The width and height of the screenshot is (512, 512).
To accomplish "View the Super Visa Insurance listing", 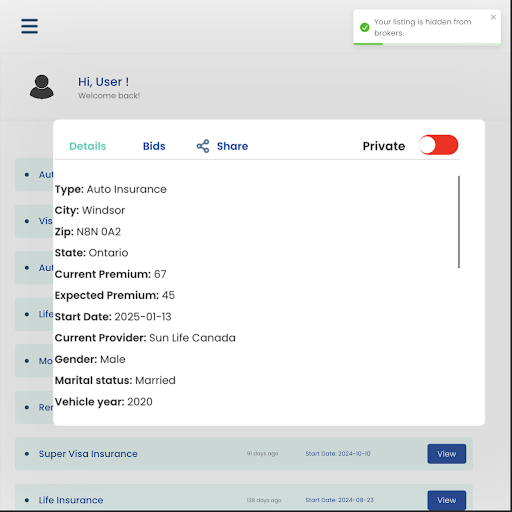I will [447, 454].
